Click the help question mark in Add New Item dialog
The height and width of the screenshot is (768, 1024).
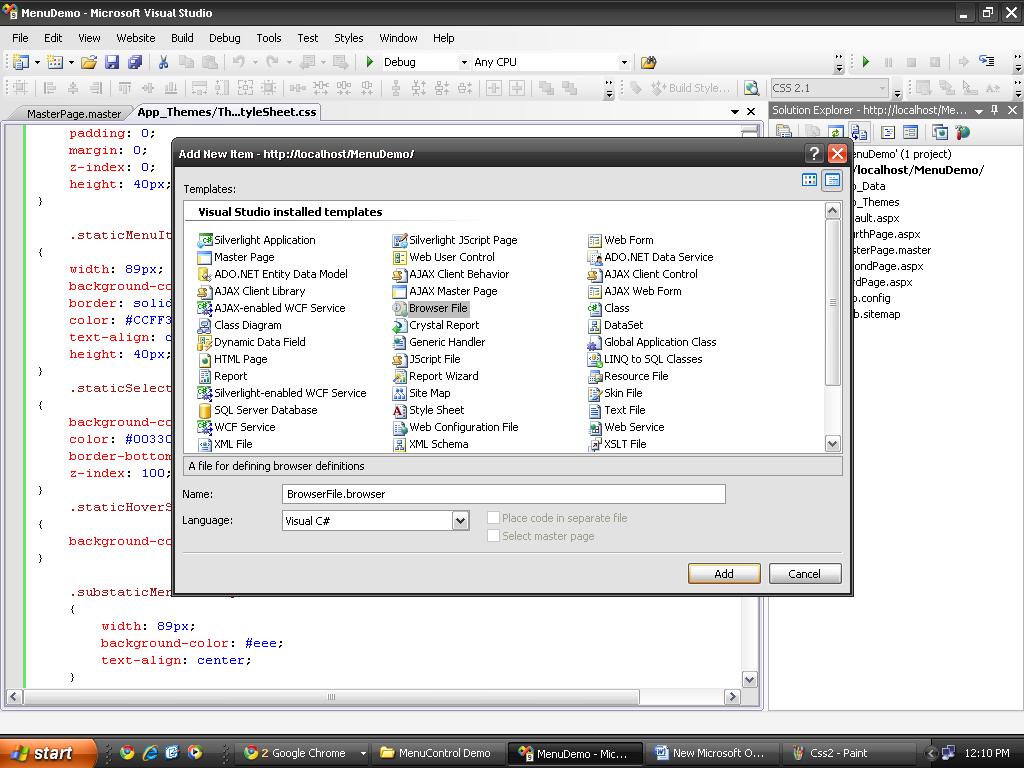[x=814, y=153]
